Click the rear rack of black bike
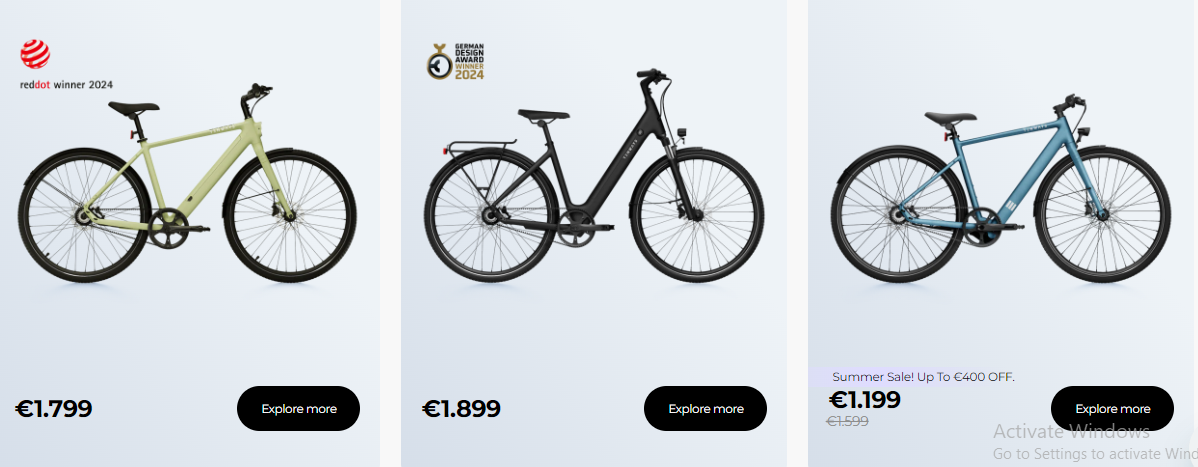Image resolution: width=1198 pixels, height=467 pixels. point(480,147)
